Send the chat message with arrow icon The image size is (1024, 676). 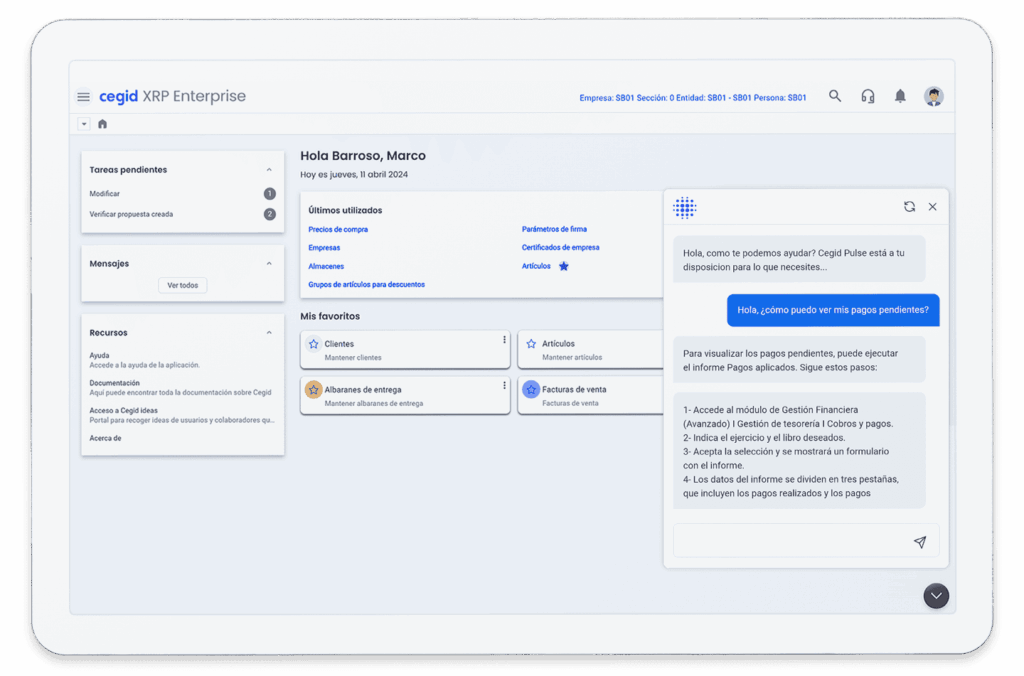tap(919, 542)
